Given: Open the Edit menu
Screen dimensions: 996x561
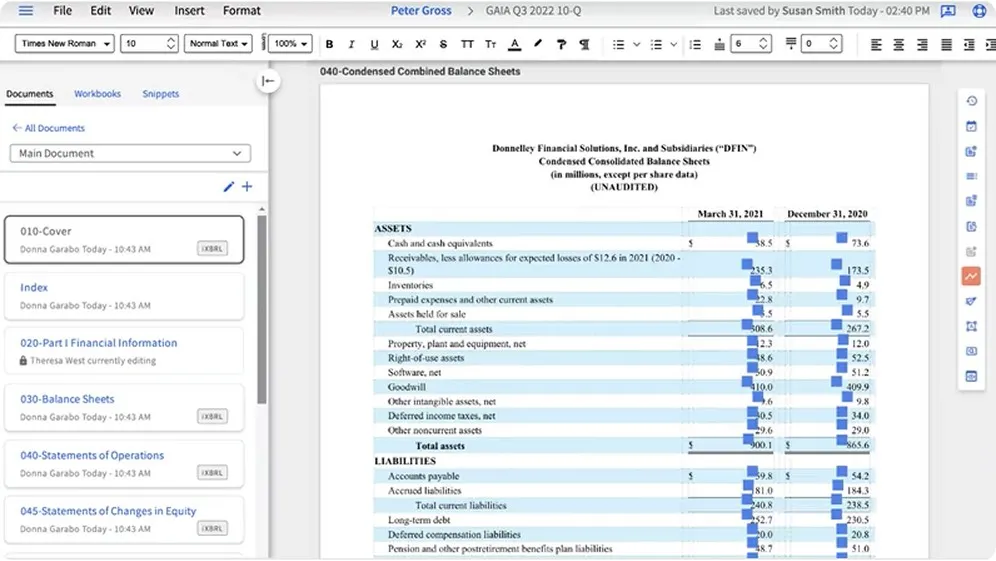Looking at the screenshot, I should [x=100, y=11].
